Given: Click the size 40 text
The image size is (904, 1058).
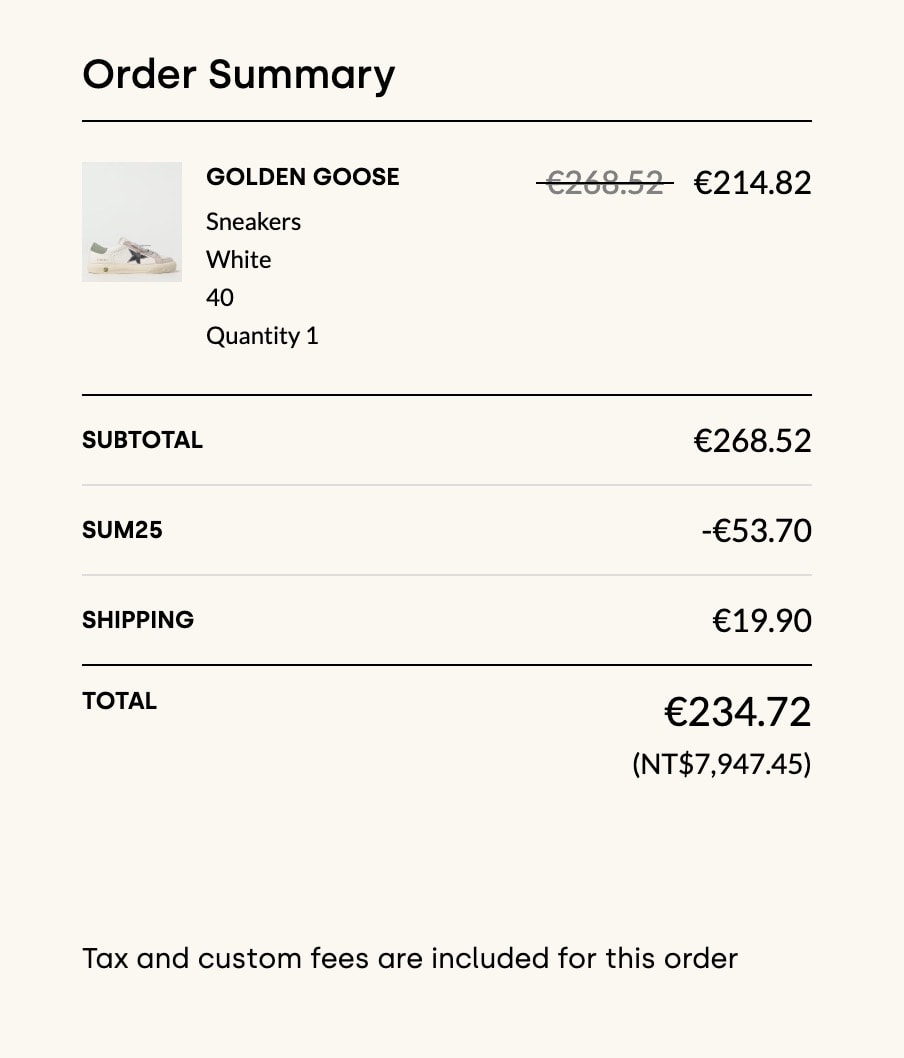Looking at the screenshot, I should click(x=220, y=297).
